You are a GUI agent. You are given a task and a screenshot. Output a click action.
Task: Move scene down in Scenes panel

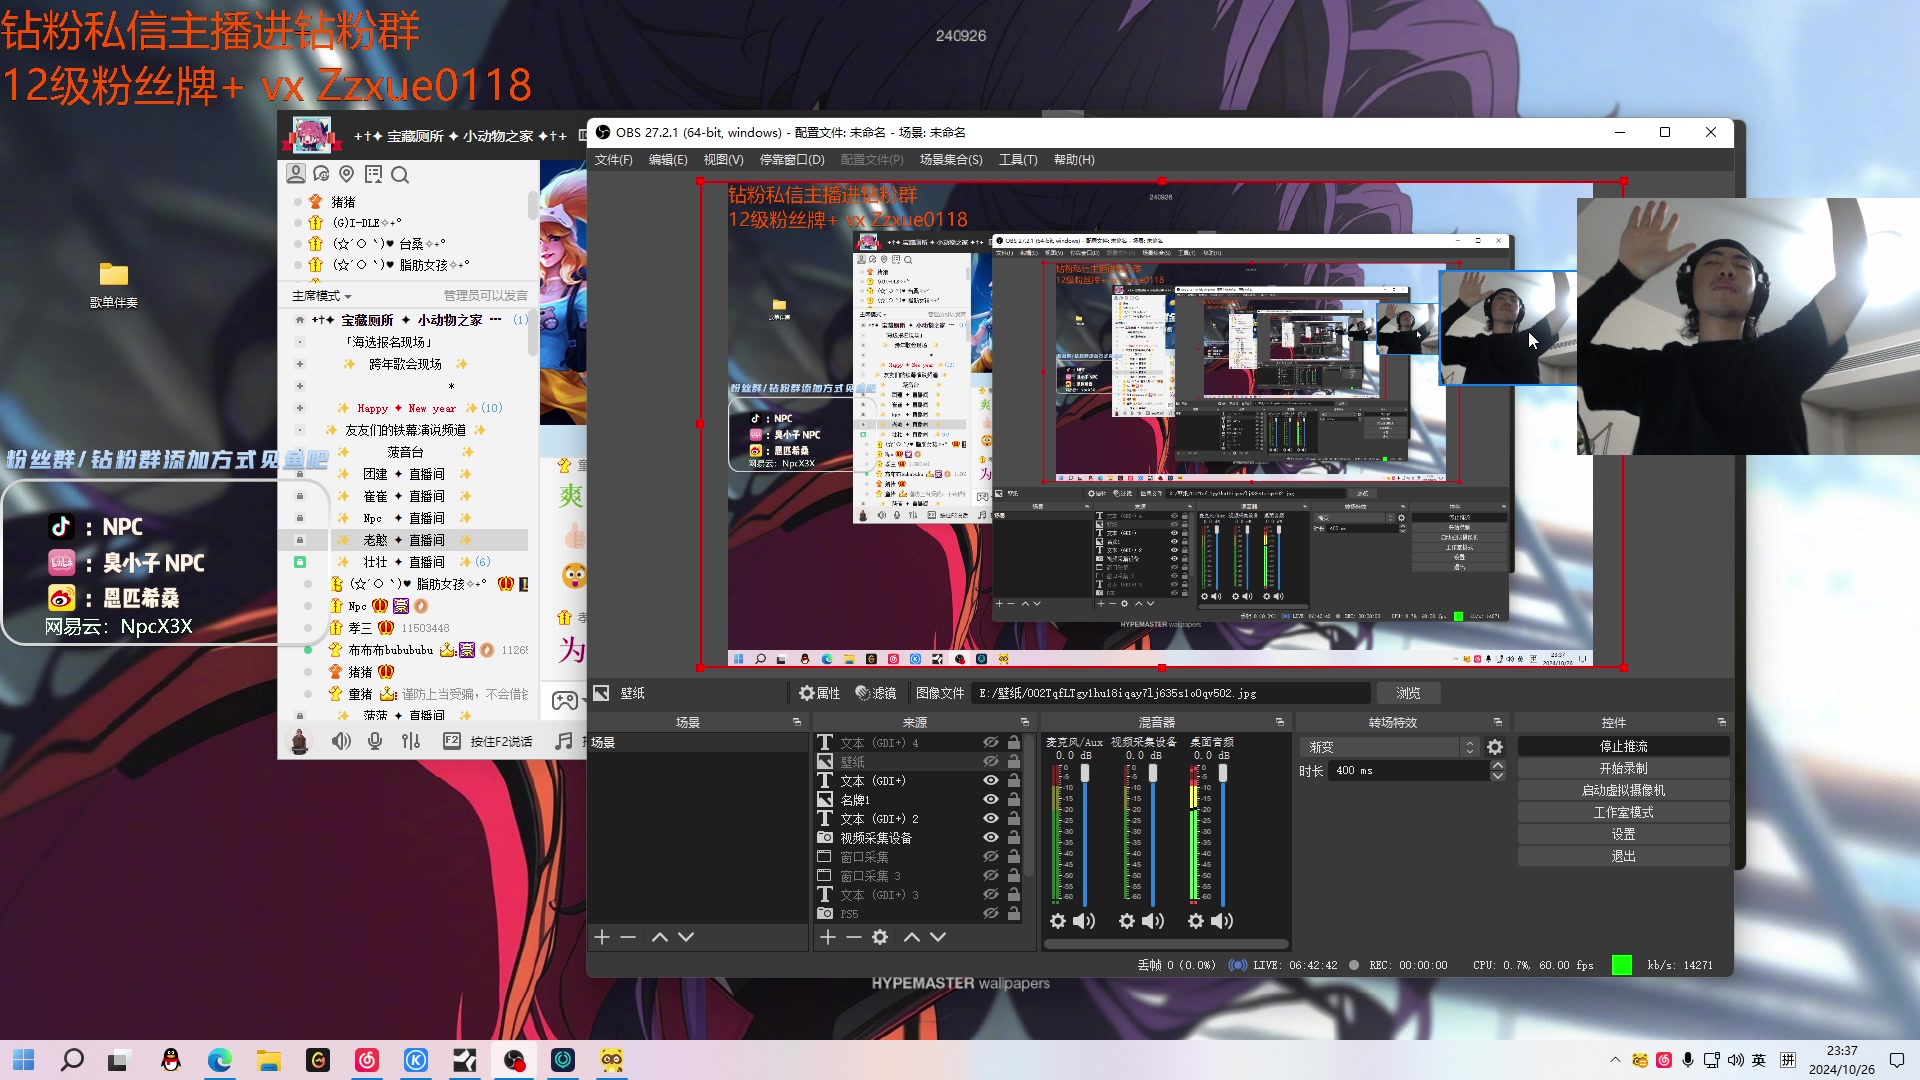[x=686, y=937]
